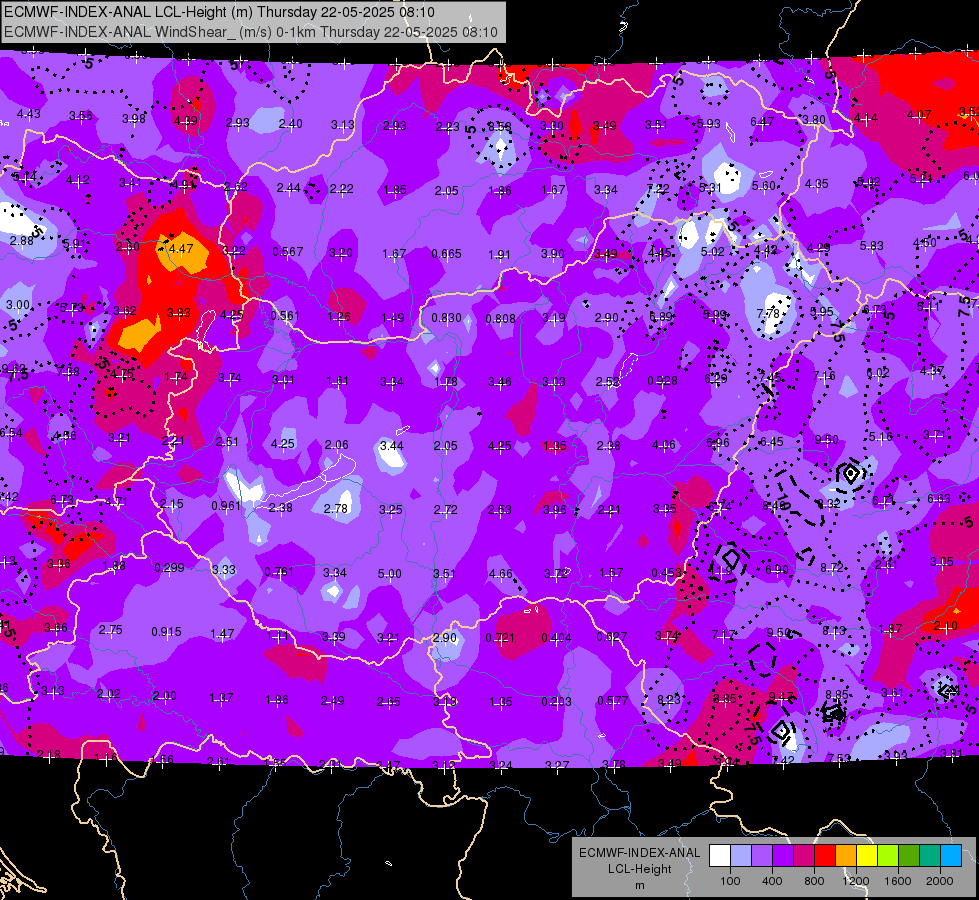Screen dimensions: 979x900
Task: Select the wind shear value 0.561
Action: click(285, 315)
